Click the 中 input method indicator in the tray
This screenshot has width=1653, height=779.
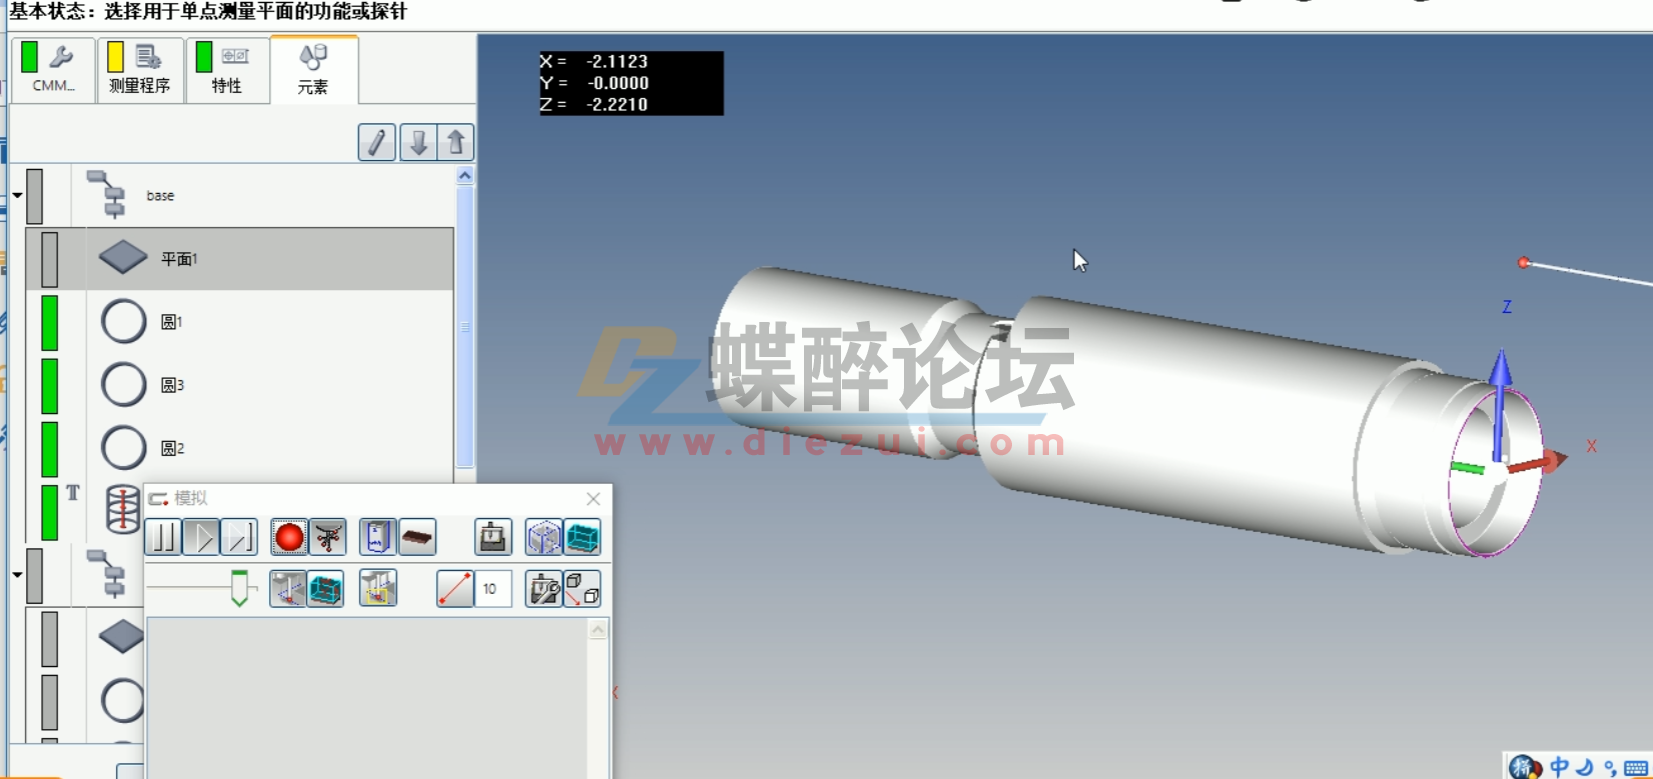[1559, 767]
